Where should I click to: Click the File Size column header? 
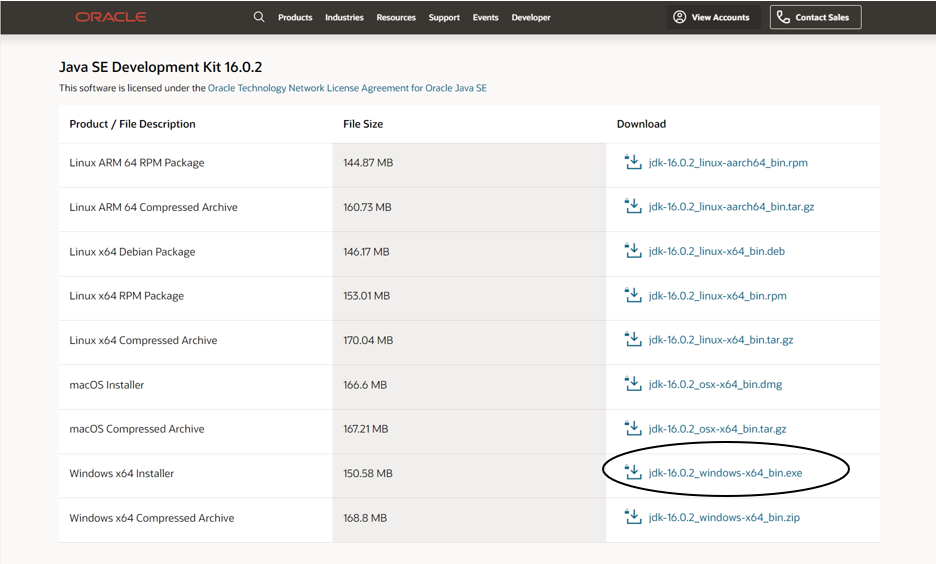[363, 124]
